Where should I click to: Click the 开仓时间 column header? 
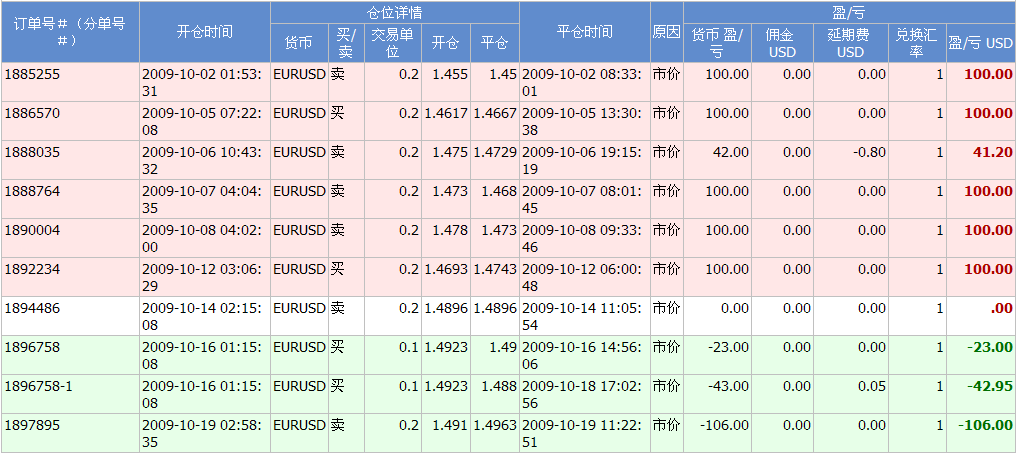click(204, 32)
